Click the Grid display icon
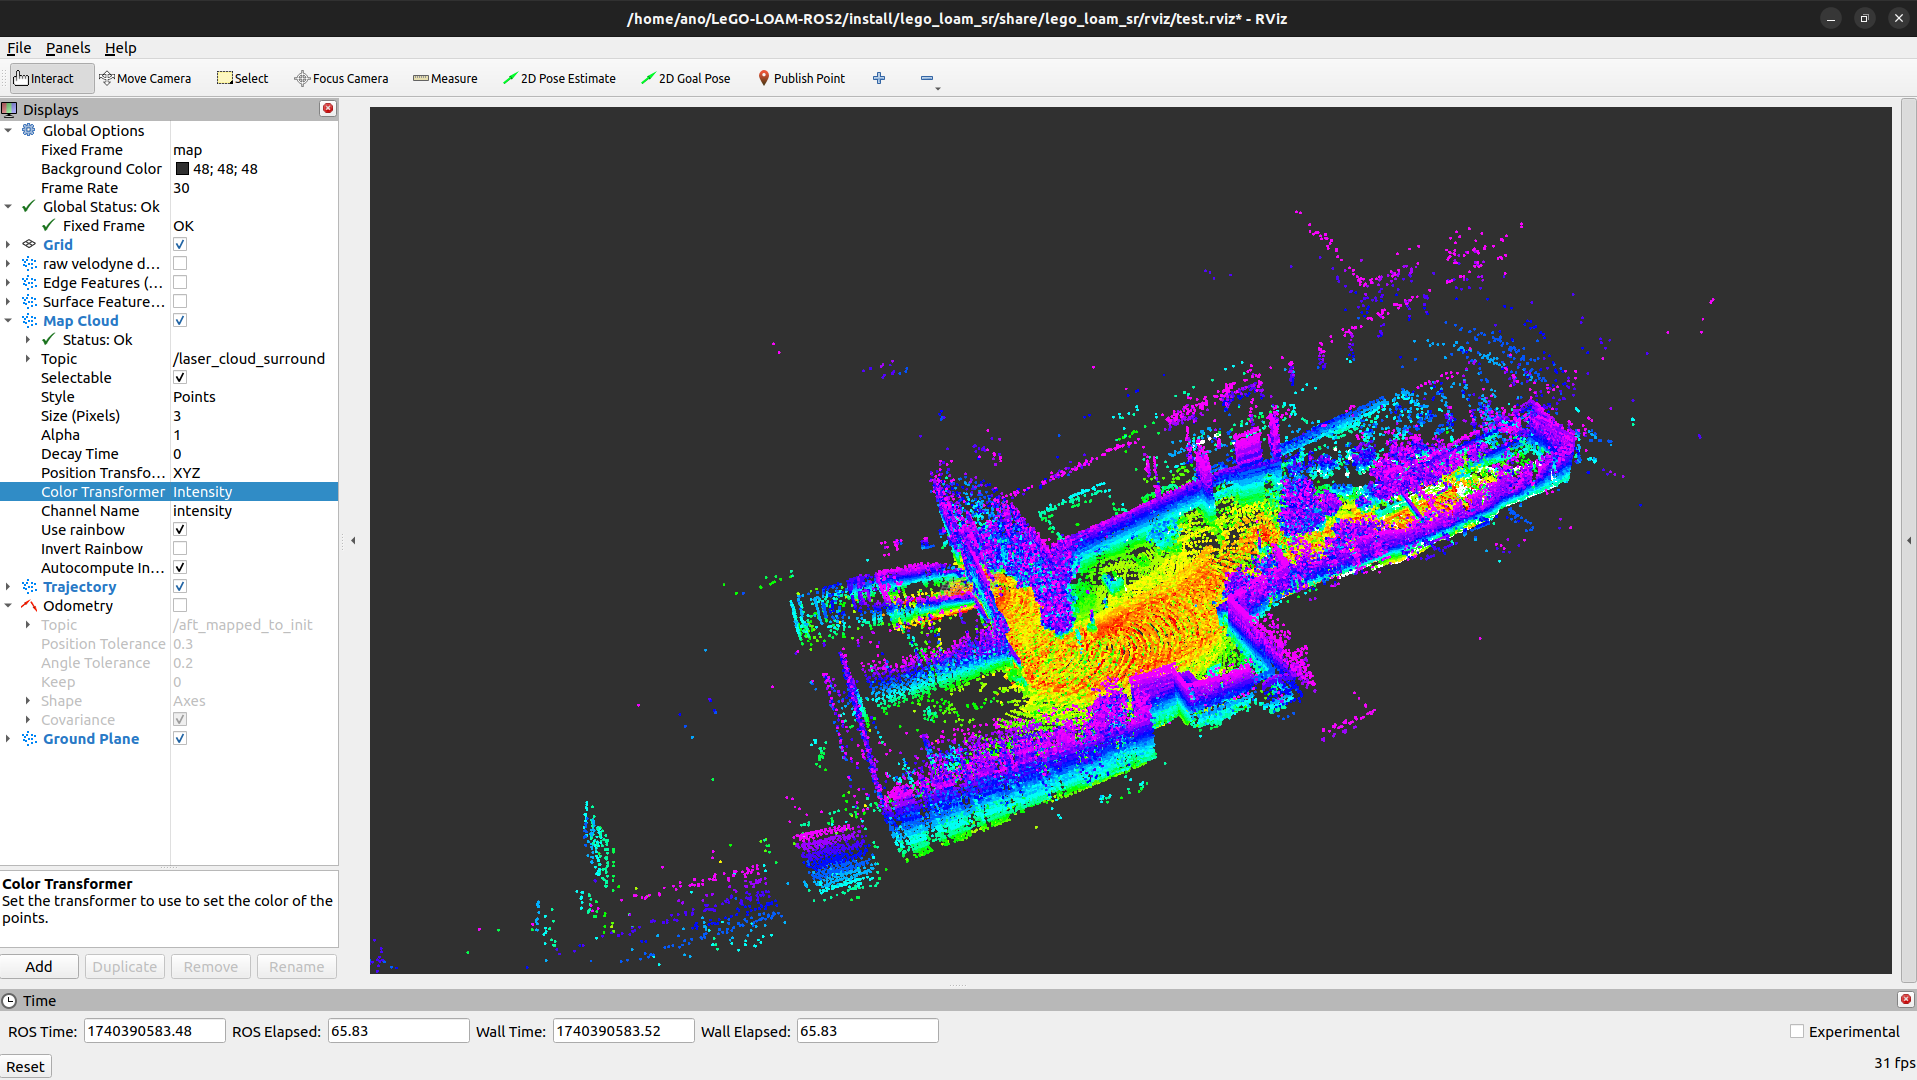The image size is (1917, 1080). point(29,244)
